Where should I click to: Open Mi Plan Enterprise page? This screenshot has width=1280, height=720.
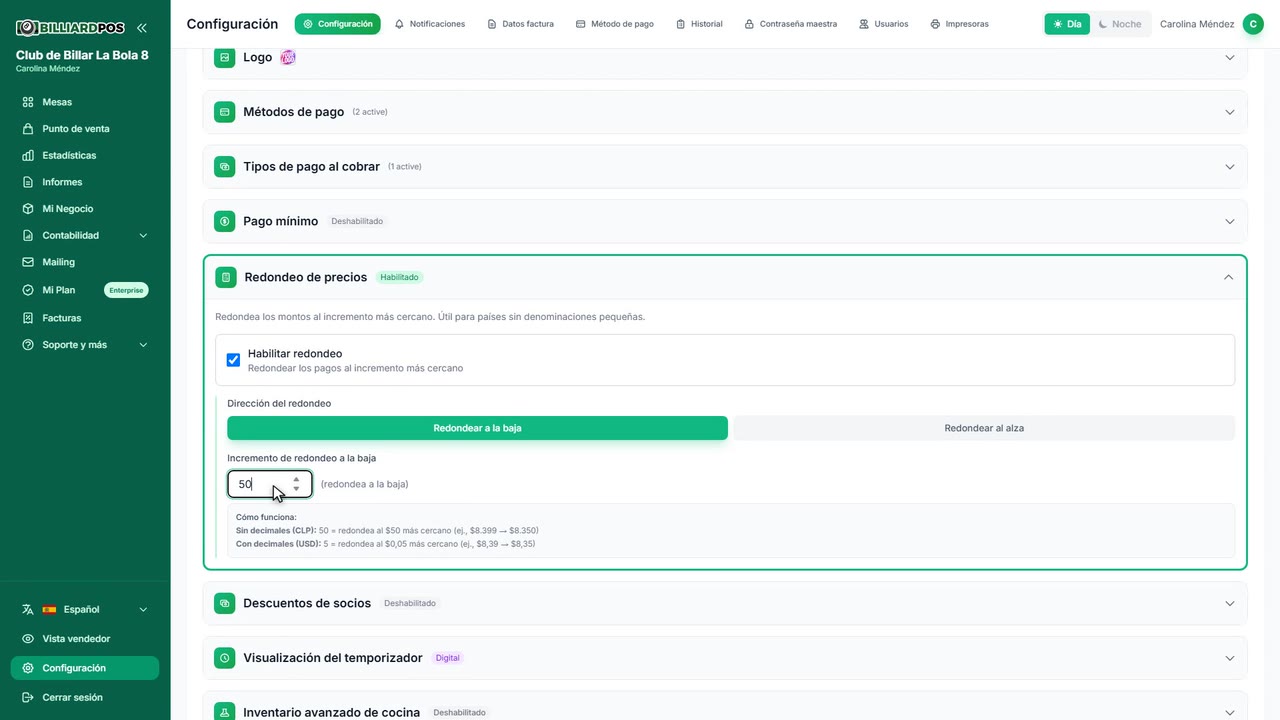point(85,290)
